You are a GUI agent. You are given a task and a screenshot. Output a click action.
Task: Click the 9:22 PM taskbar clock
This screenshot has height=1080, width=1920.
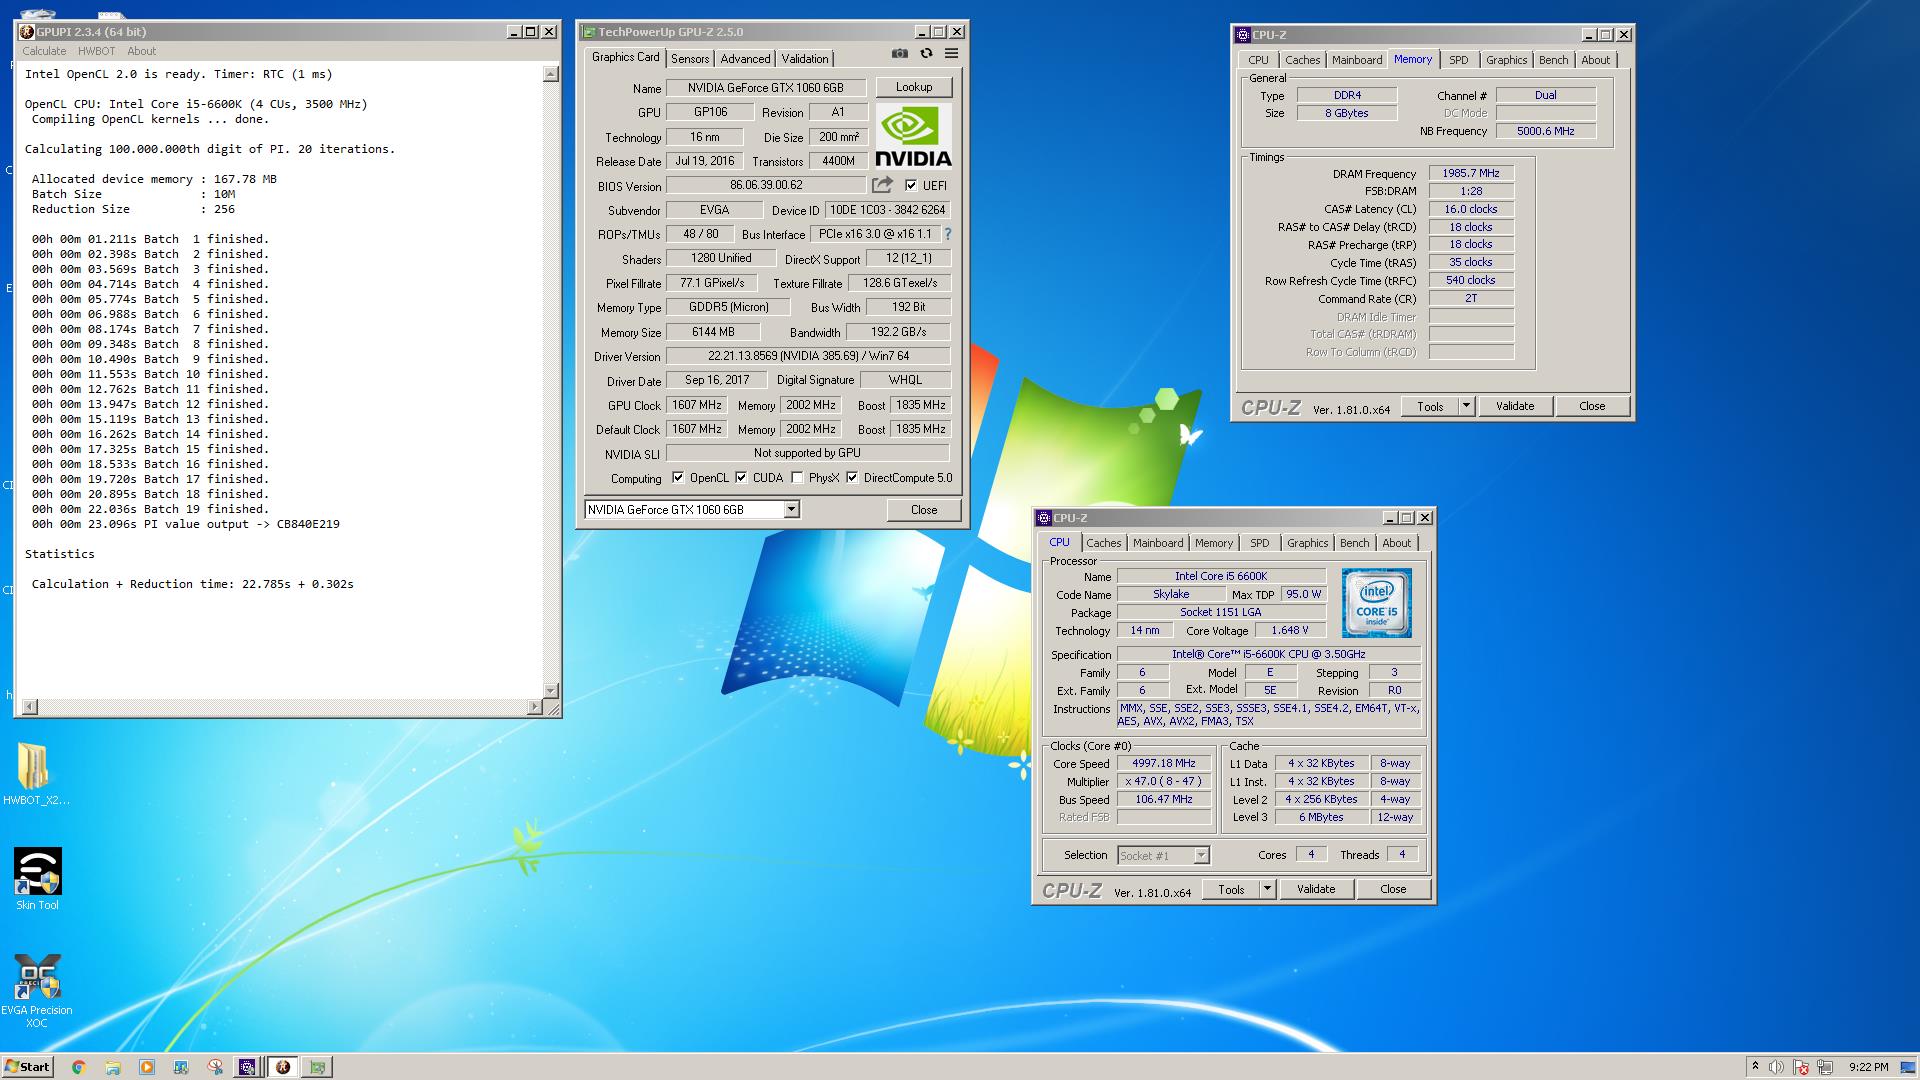click(x=1869, y=1067)
